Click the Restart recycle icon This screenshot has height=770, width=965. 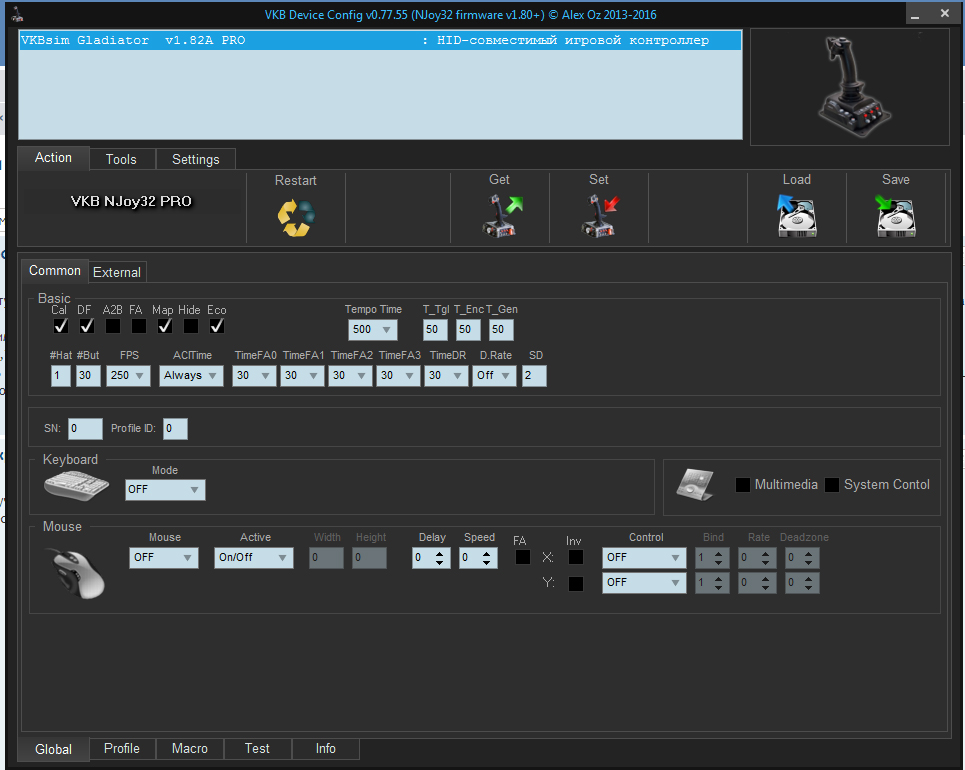(x=296, y=218)
